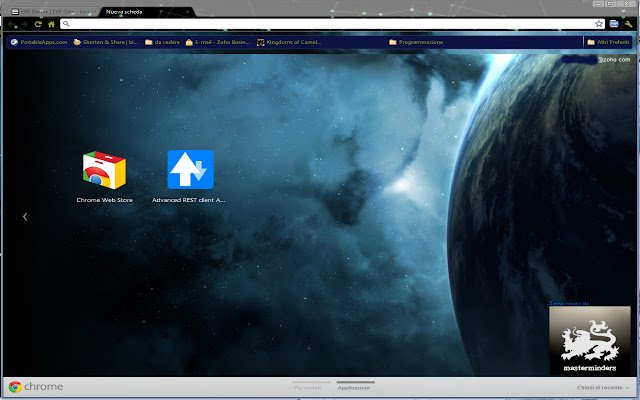Open the Kingdoms of Camelot bookmark
The height and width of the screenshot is (400, 640).
pos(289,42)
